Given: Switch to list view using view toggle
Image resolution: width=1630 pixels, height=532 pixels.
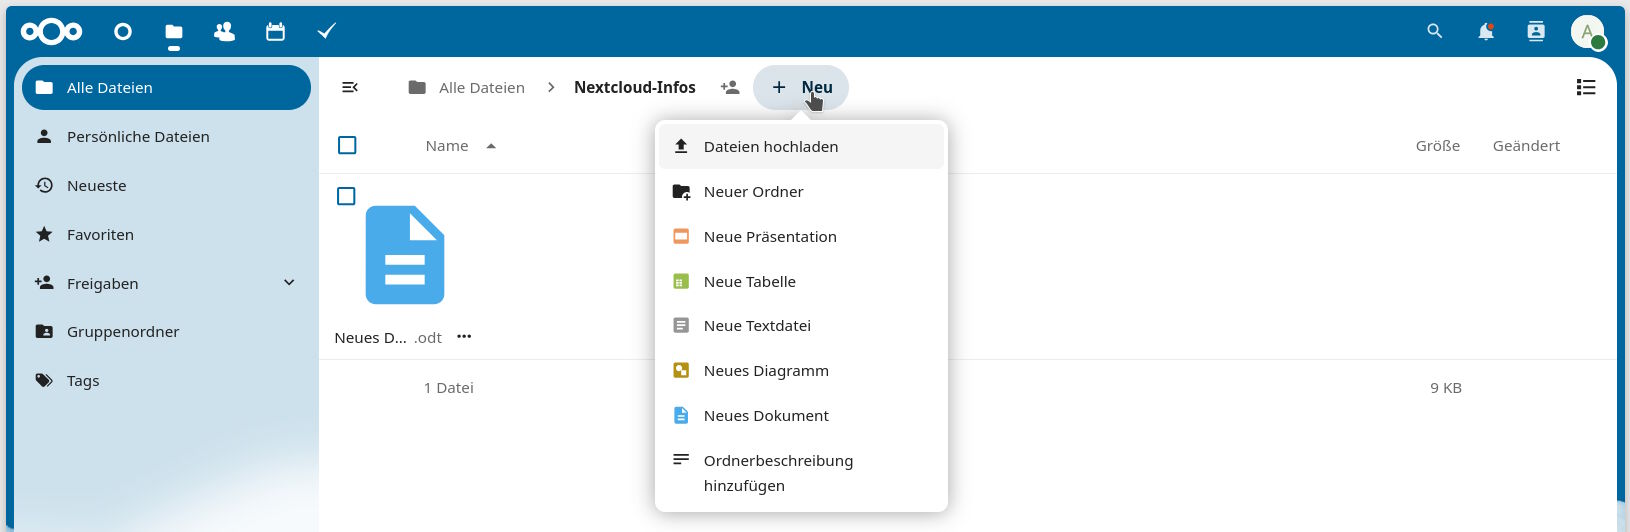Looking at the screenshot, I should [1585, 88].
